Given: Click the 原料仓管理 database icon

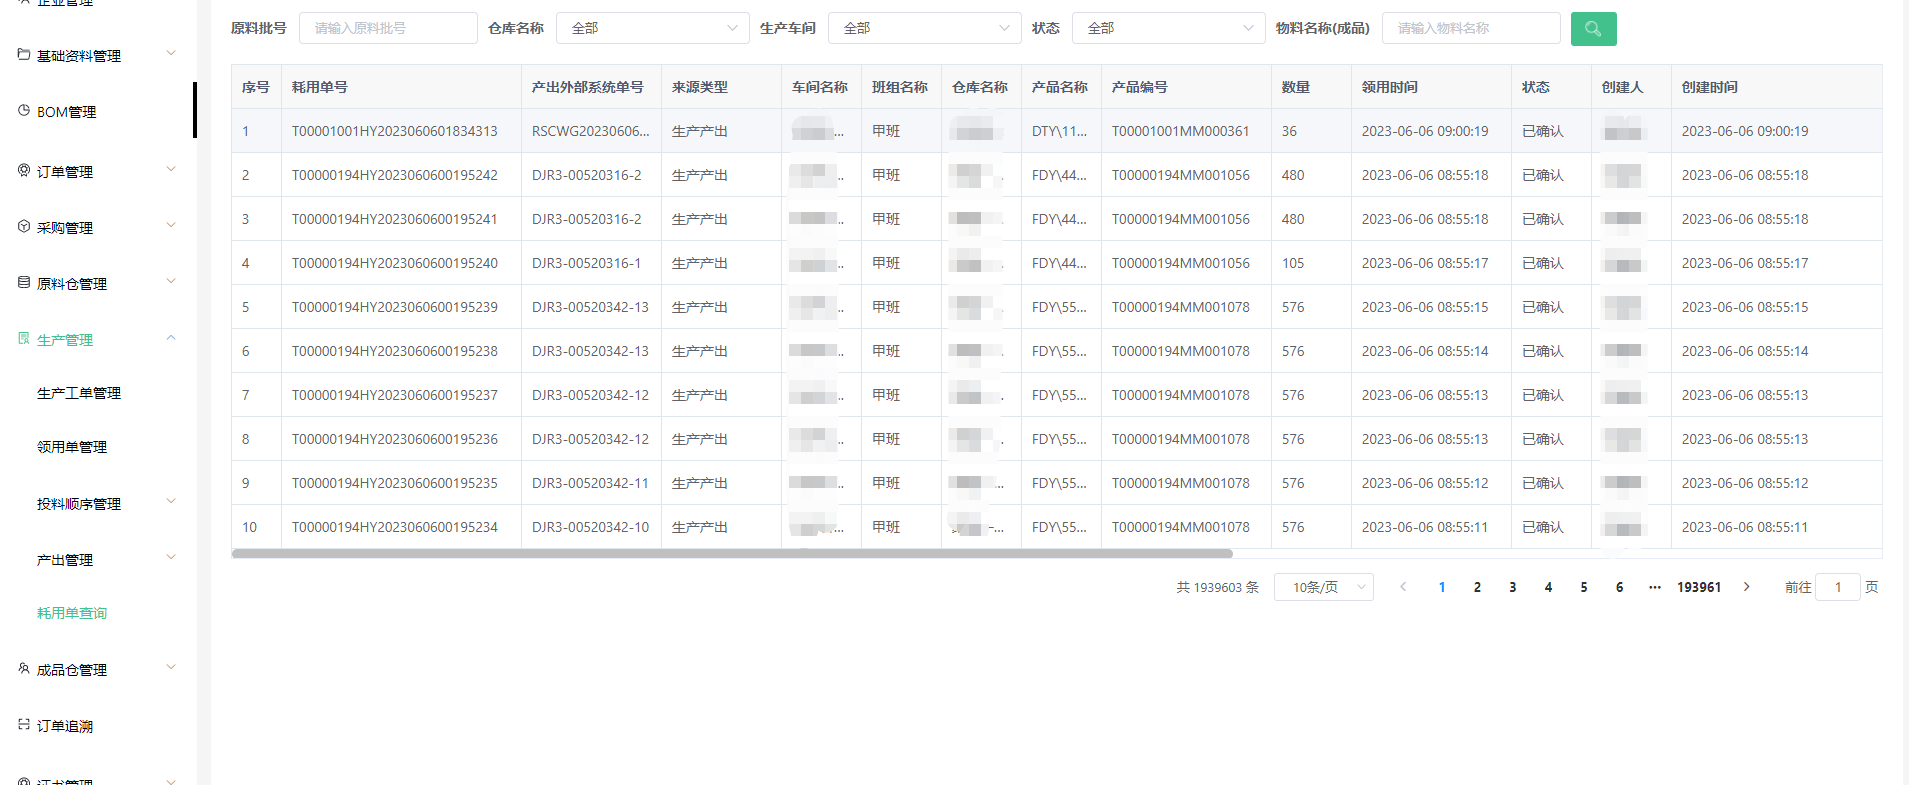Looking at the screenshot, I should (x=24, y=283).
